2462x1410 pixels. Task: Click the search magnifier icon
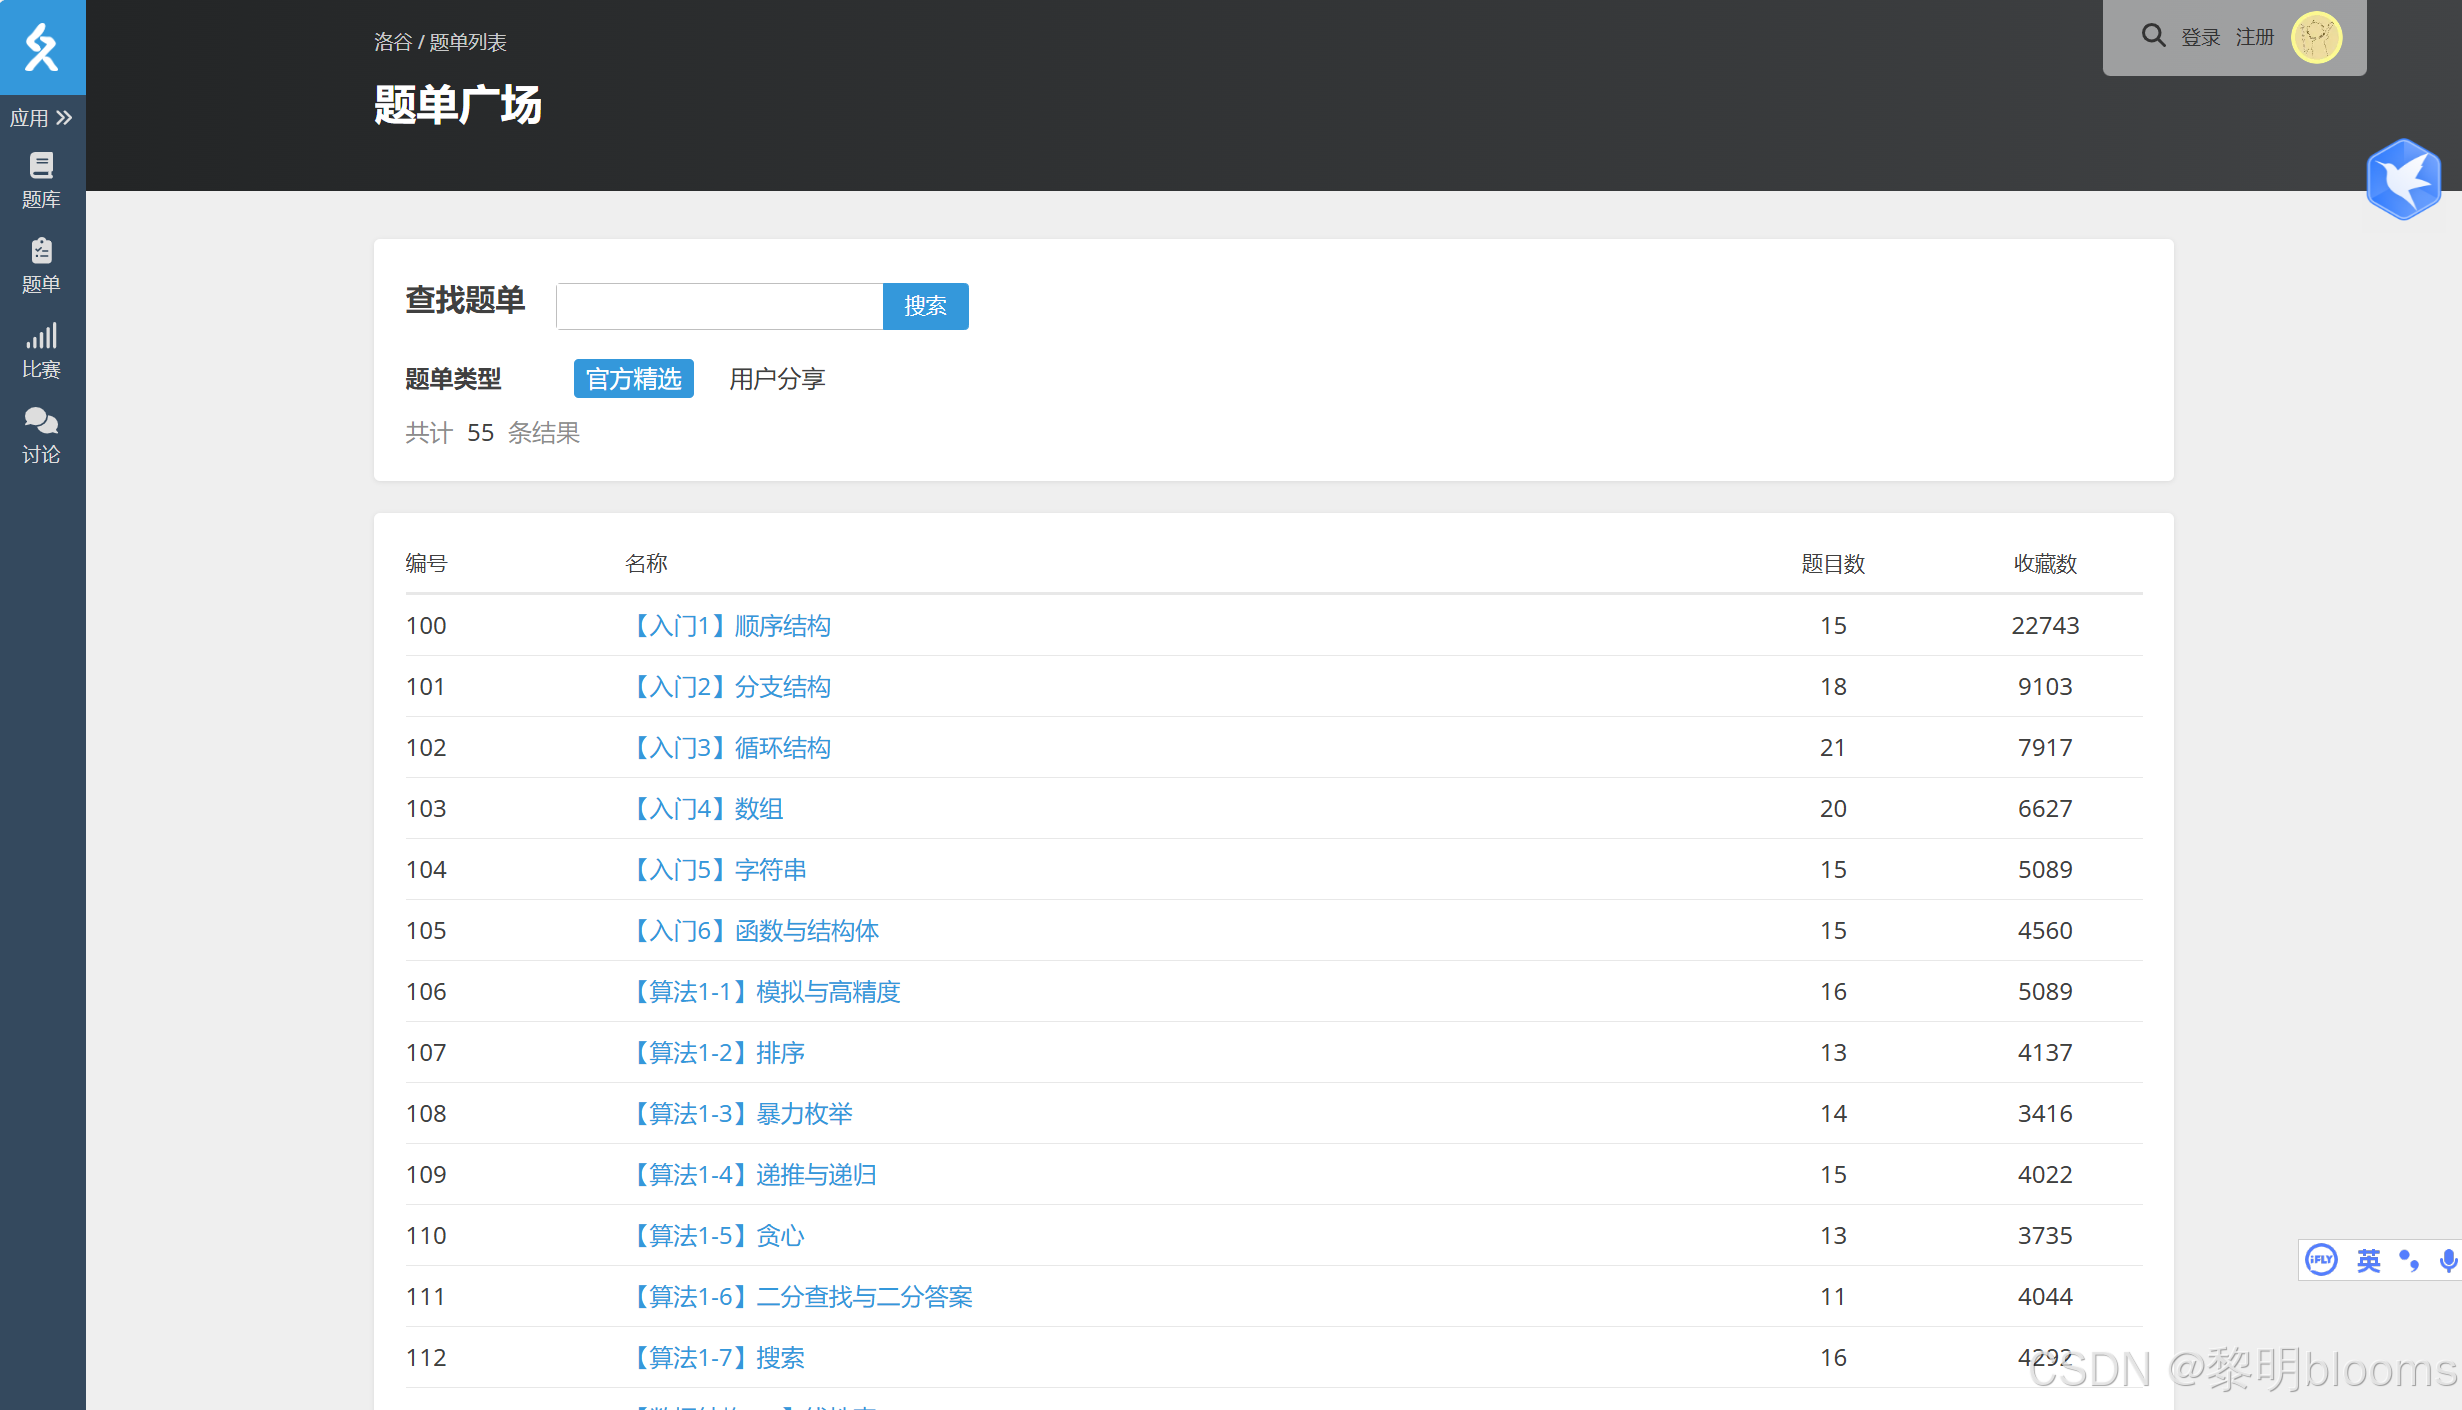click(2153, 37)
